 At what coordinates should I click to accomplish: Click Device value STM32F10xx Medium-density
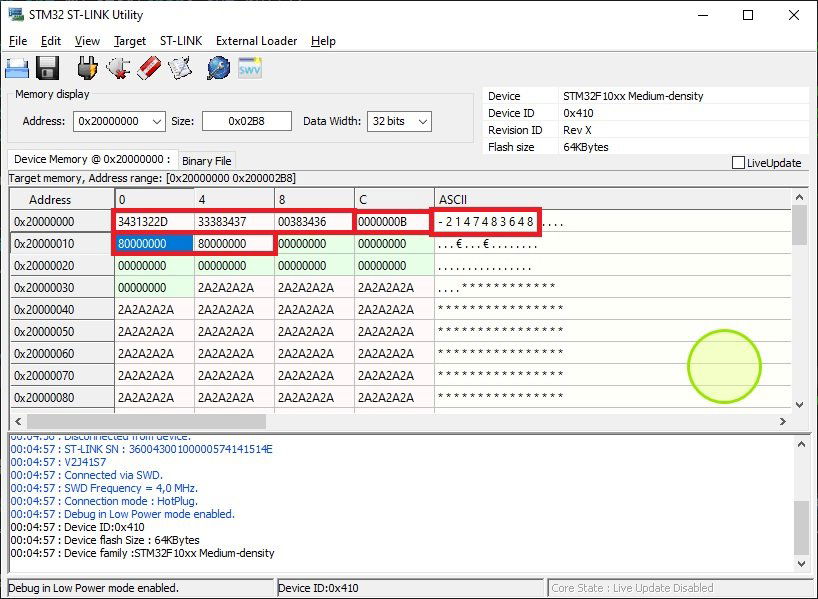tap(633, 96)
